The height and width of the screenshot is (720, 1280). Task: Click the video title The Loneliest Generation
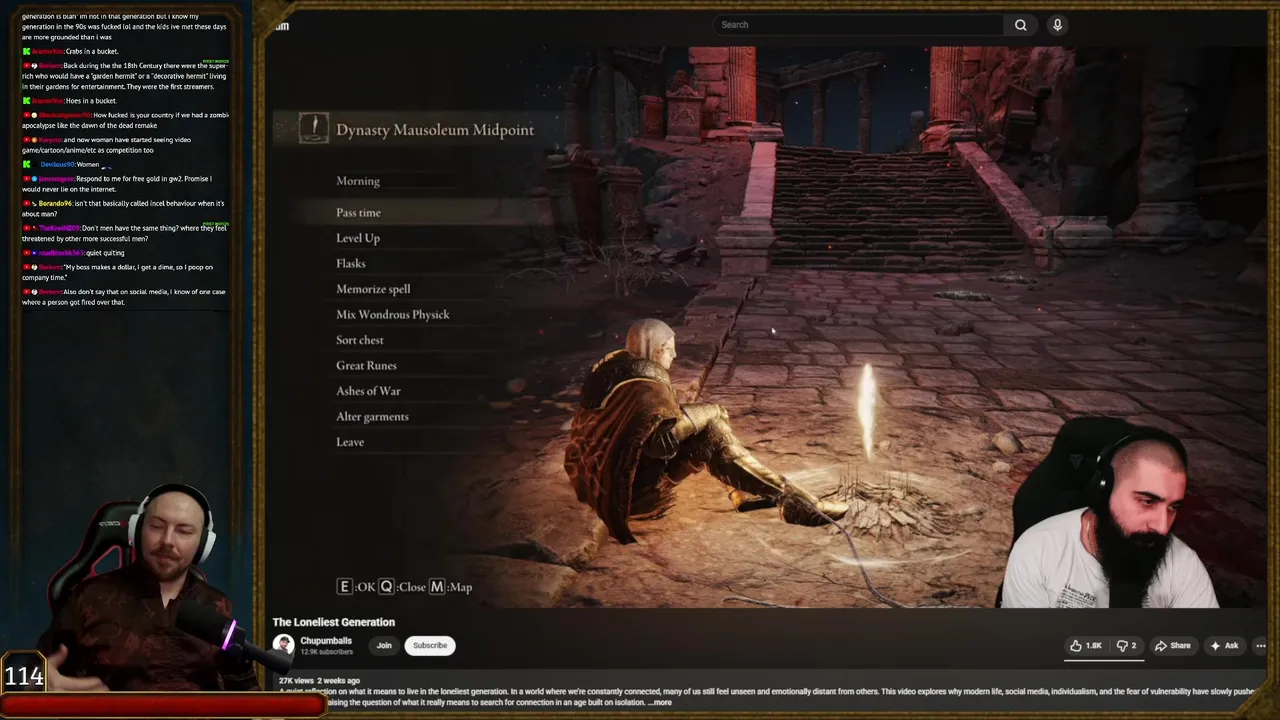pos(334,622)
